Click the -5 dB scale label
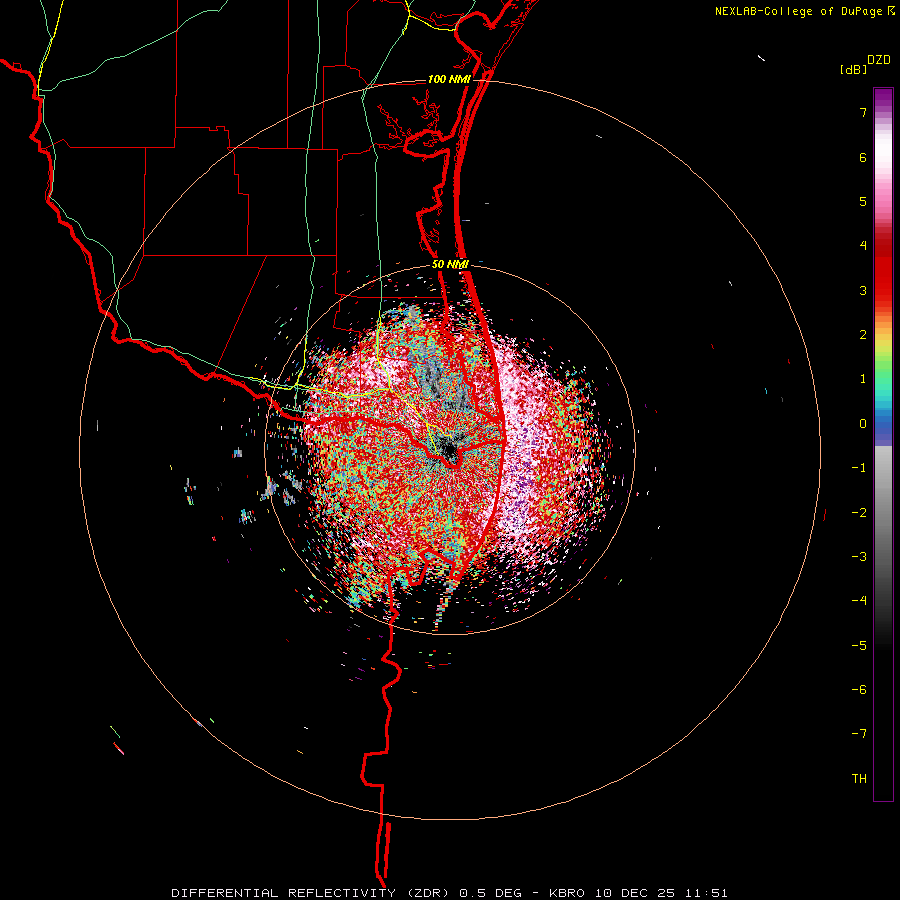 pyautogui.click(x=859, y=645)
